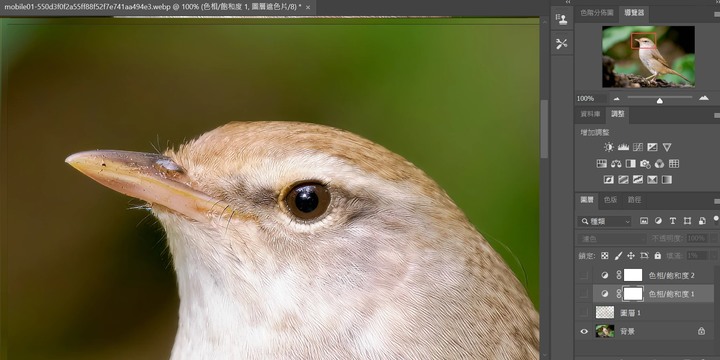Screen dimensions: 720x360
Task: Lock all layer attributes
Action: tap(658, 256)
